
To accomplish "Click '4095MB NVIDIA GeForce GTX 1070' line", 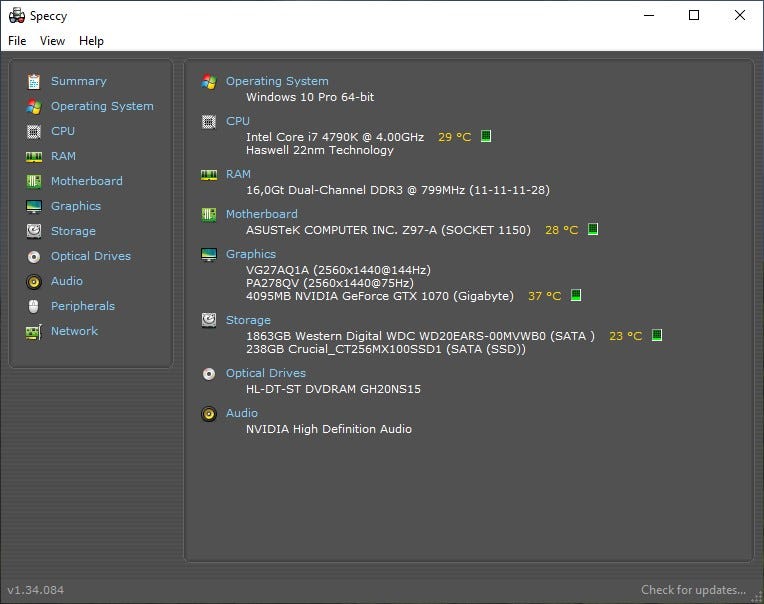I will (380, 296).
